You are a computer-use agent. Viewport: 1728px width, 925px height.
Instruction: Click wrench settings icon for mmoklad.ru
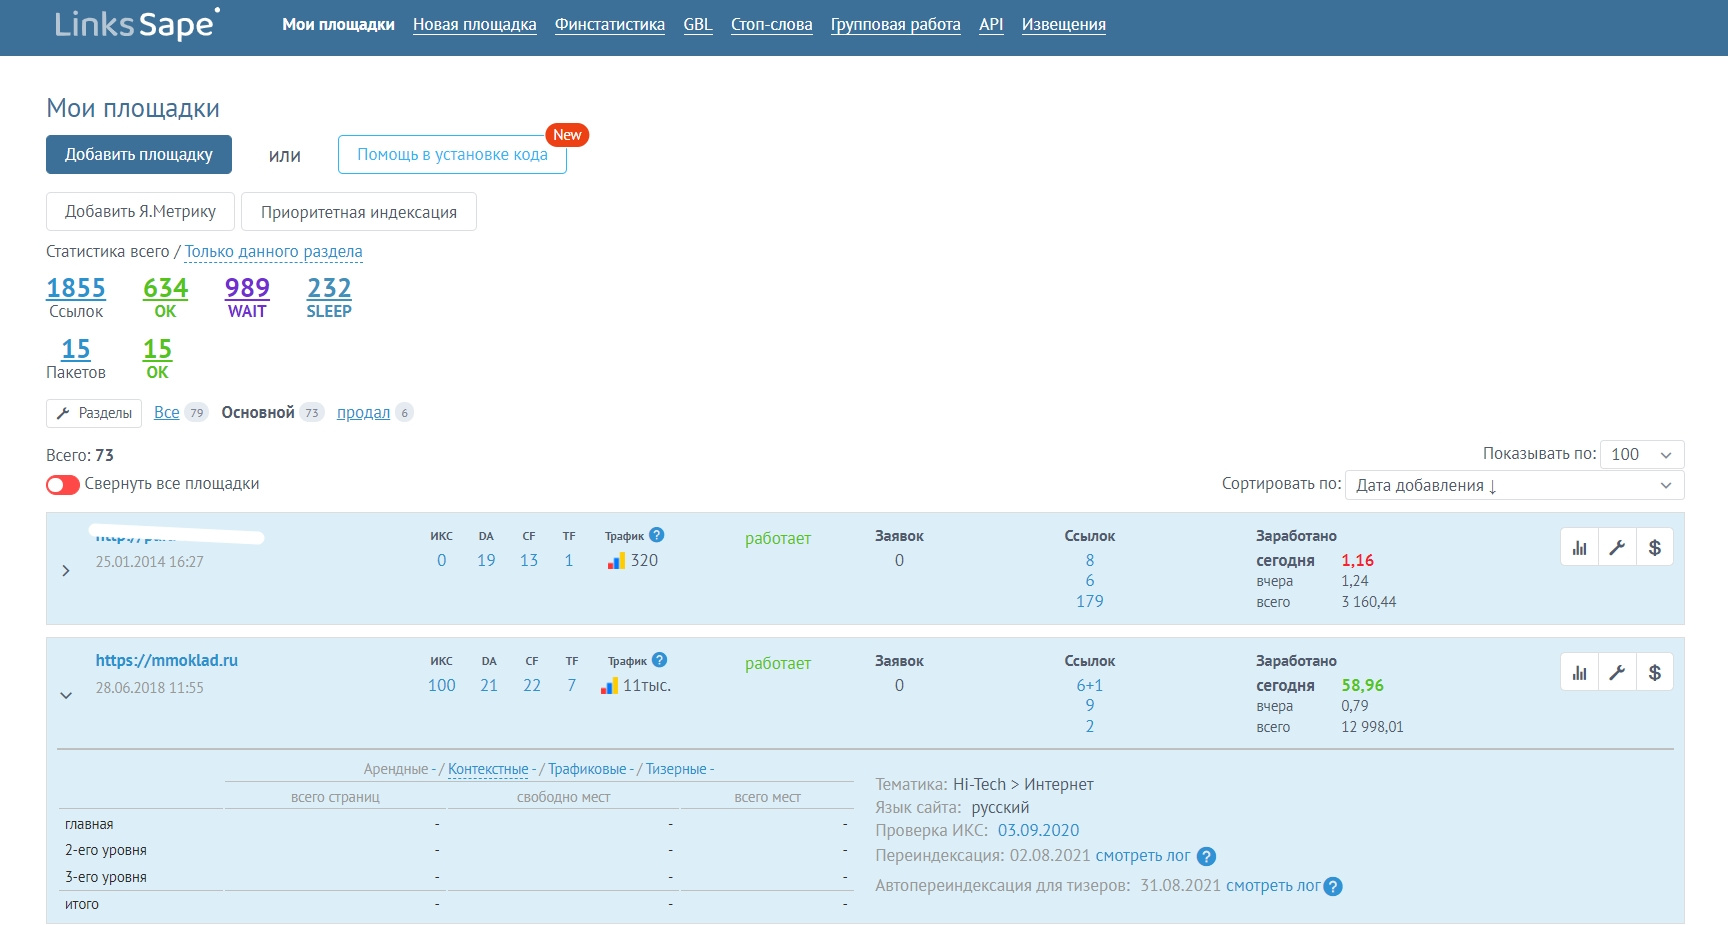point(1617,672)
